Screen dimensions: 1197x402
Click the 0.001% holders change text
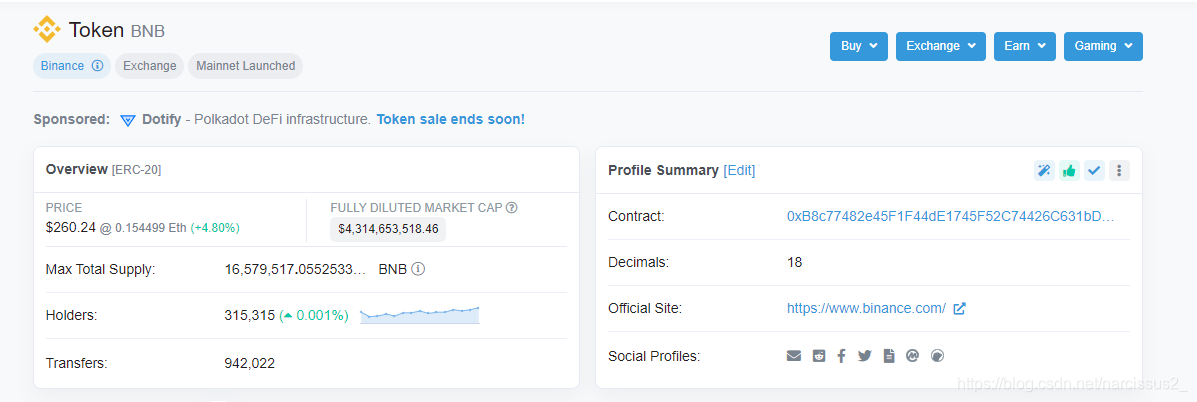pos(314,316)
